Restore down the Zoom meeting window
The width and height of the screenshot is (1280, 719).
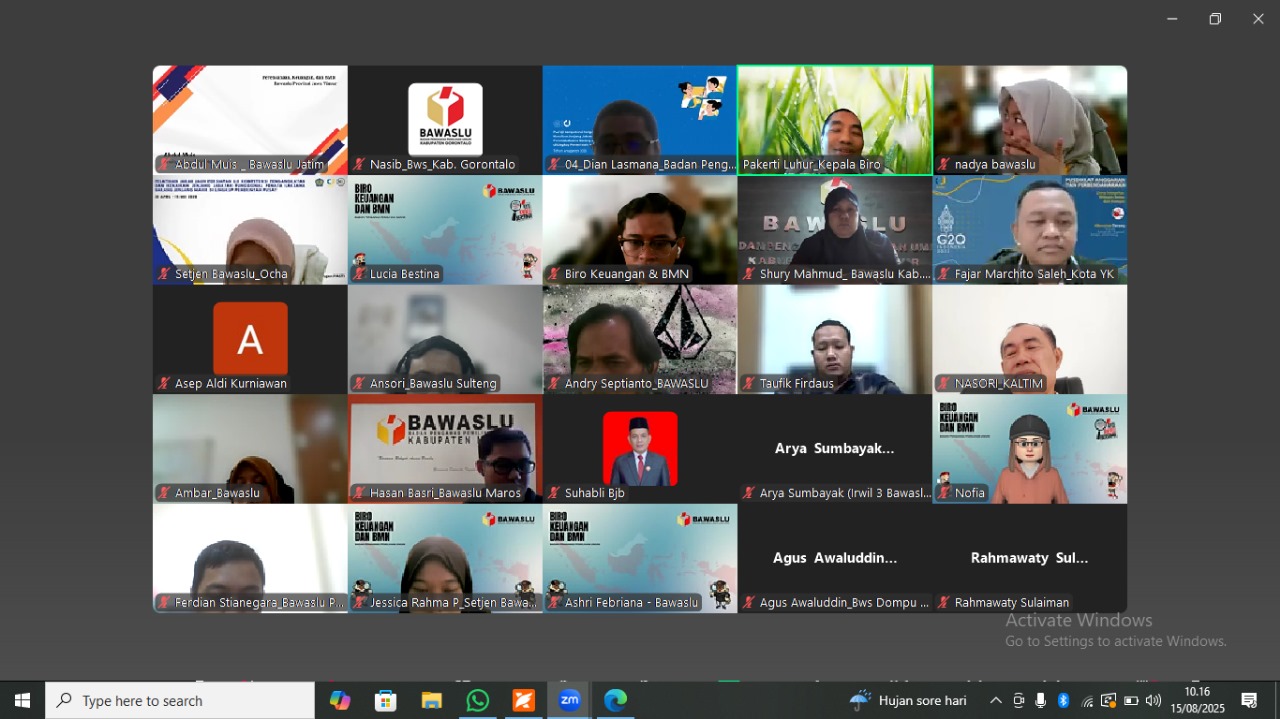(x=1215, y=19)
